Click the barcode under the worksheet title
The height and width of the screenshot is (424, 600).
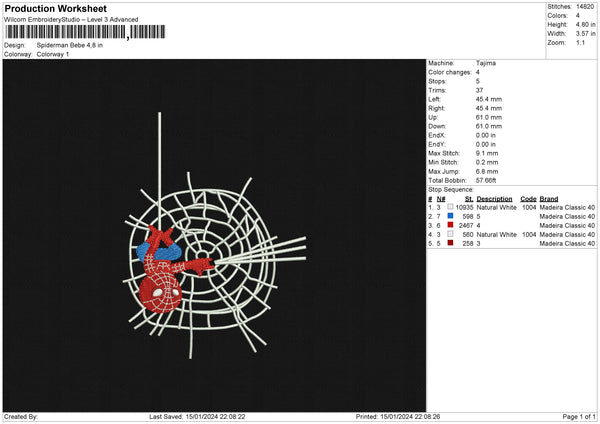[x=85, y=32]
